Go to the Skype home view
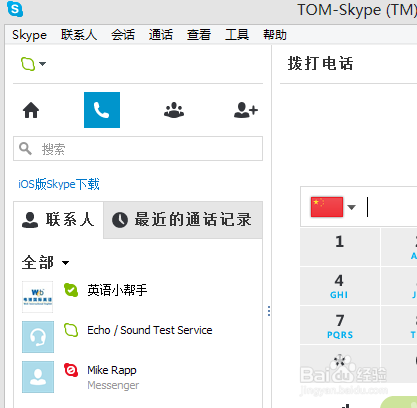The width and height of the screenshot is (417, 408). tap(31, 110)
